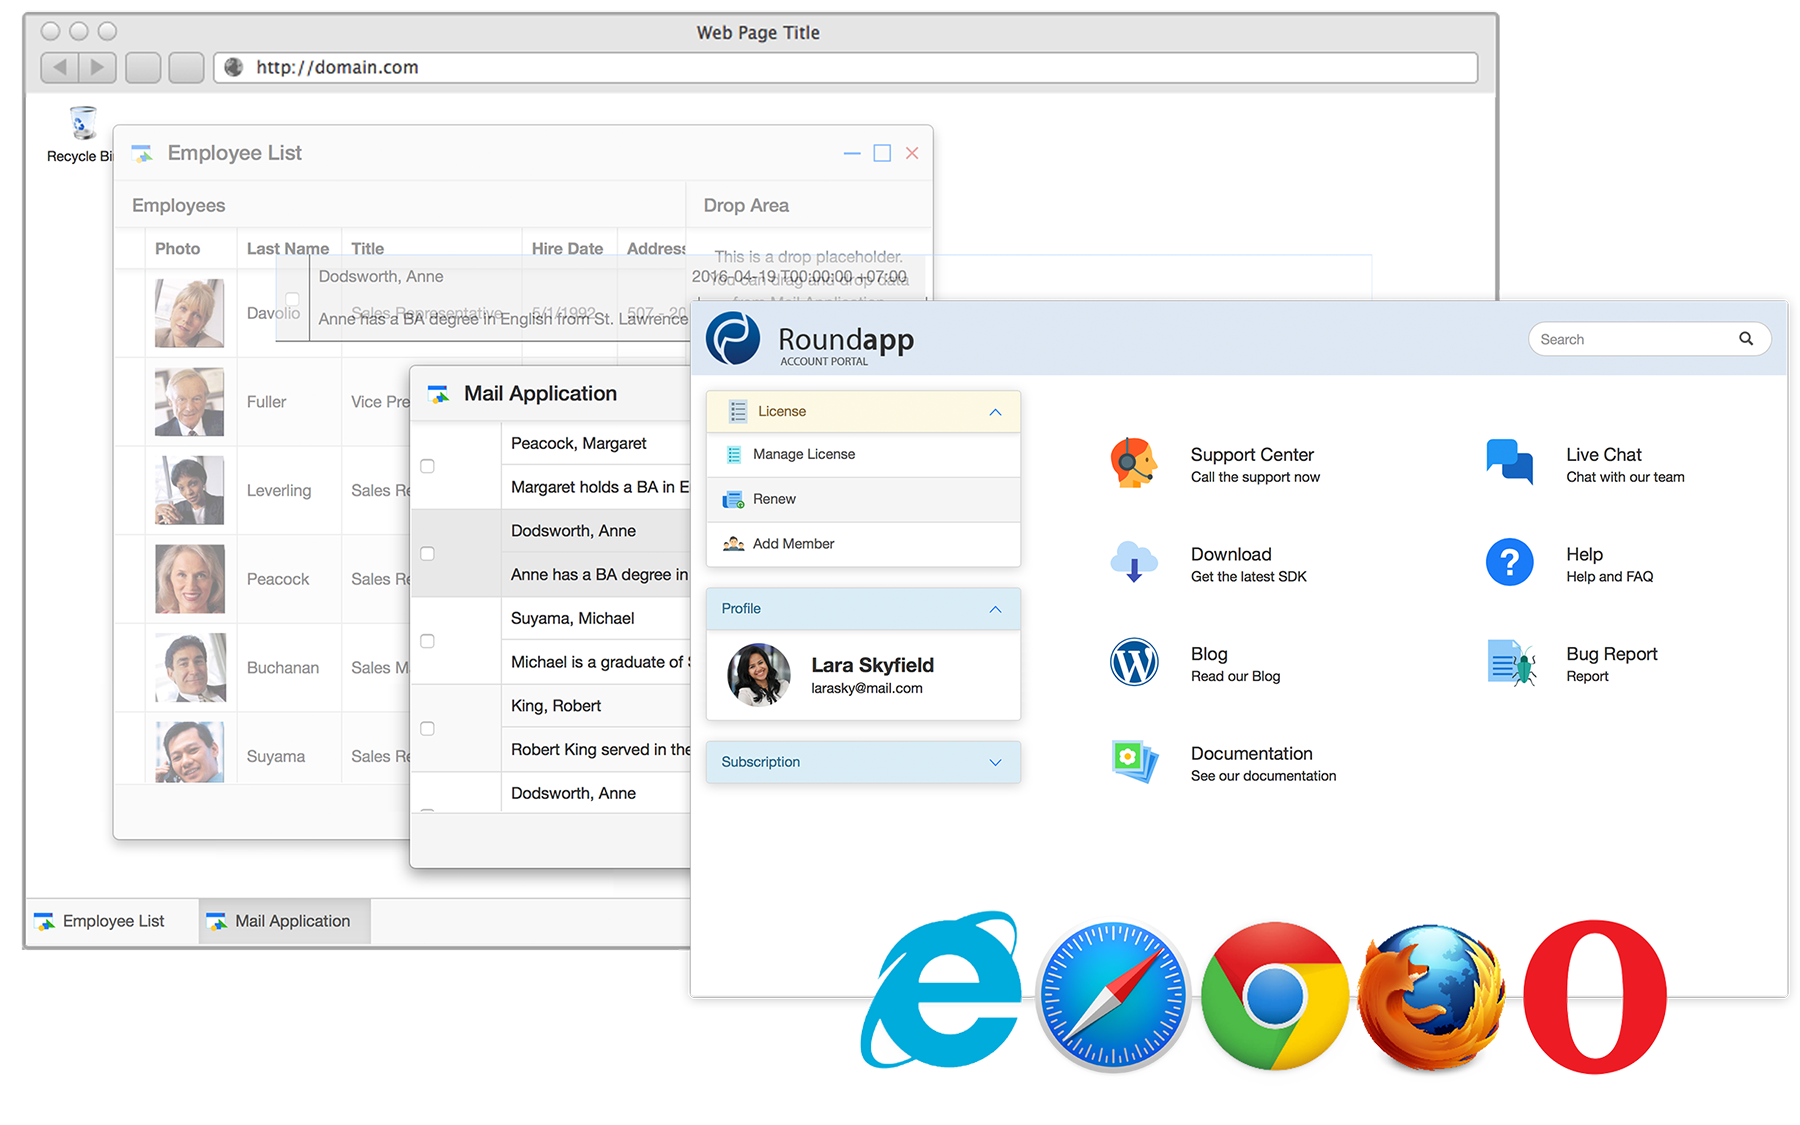Sort by Last Name column header

(288, 248)
